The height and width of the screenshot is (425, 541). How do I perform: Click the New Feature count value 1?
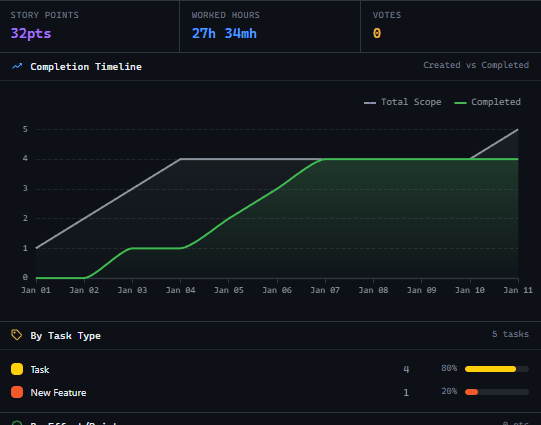coord(406,393)
